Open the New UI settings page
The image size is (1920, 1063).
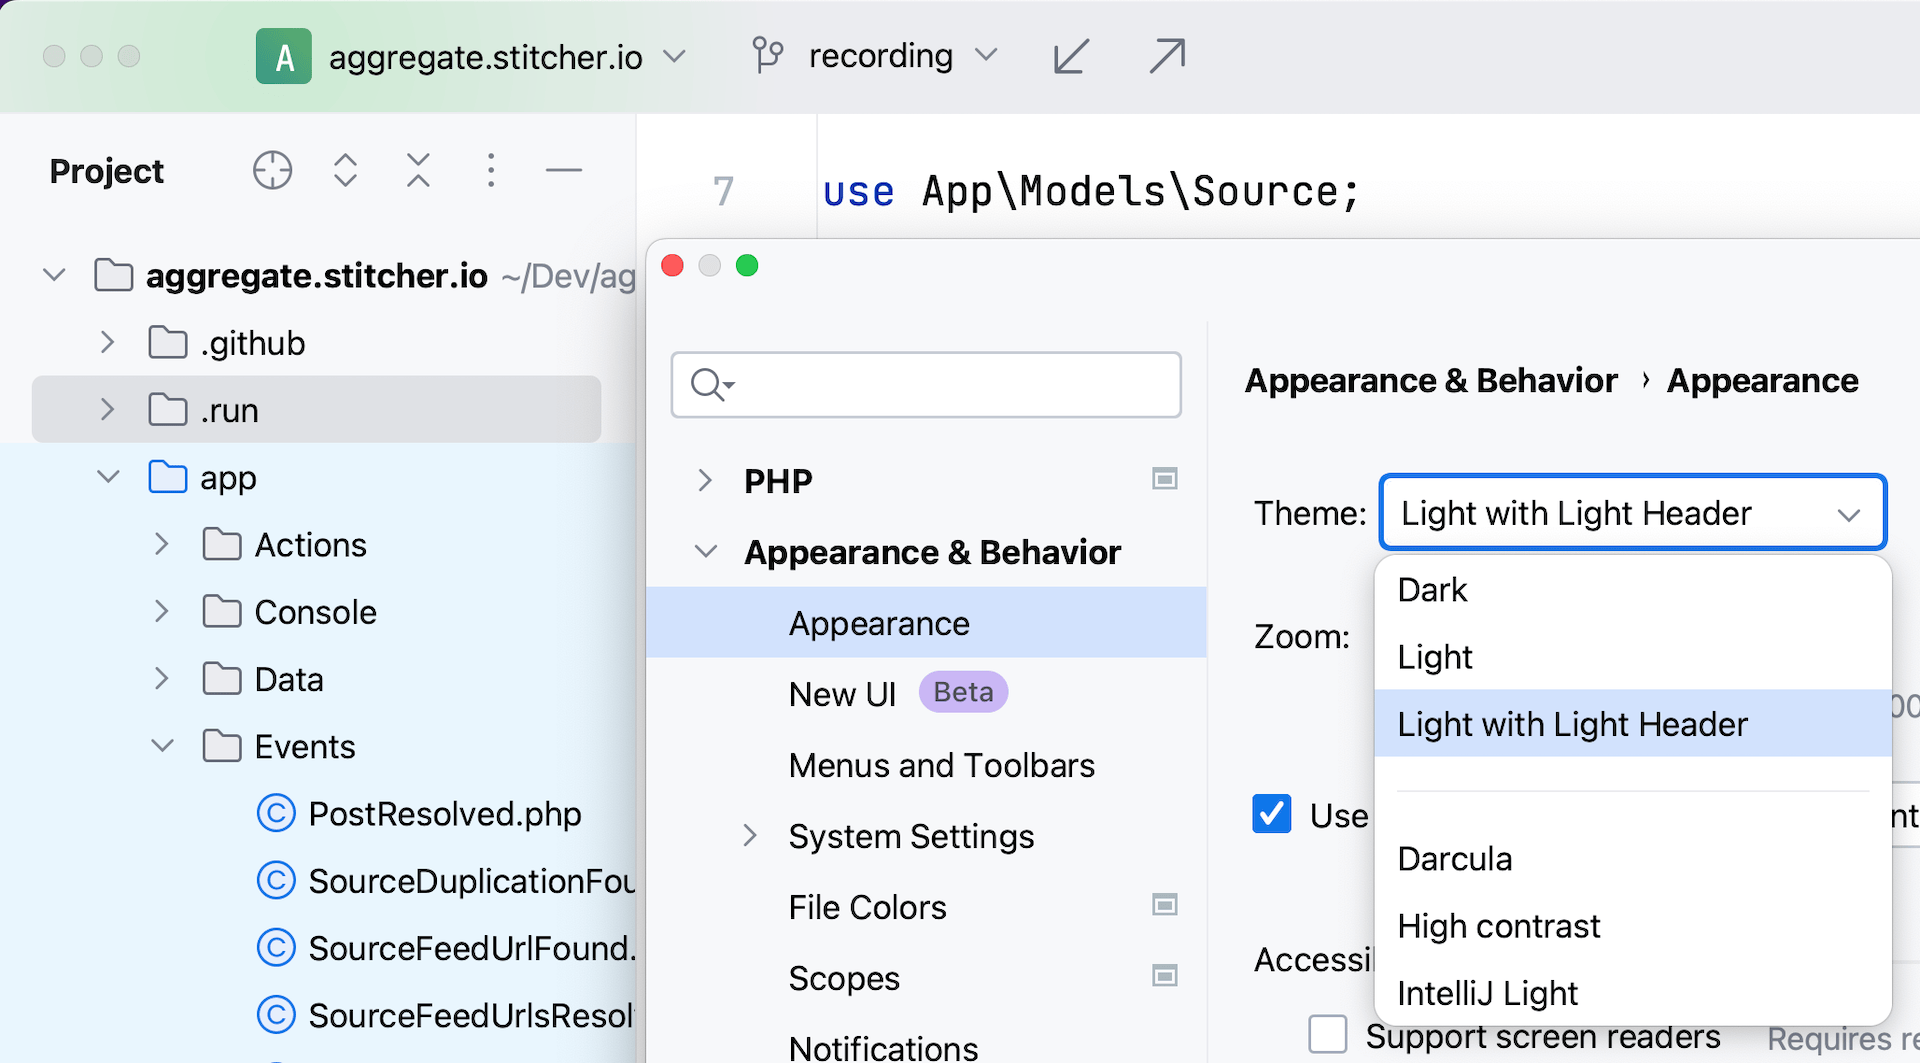click(842, 694)
